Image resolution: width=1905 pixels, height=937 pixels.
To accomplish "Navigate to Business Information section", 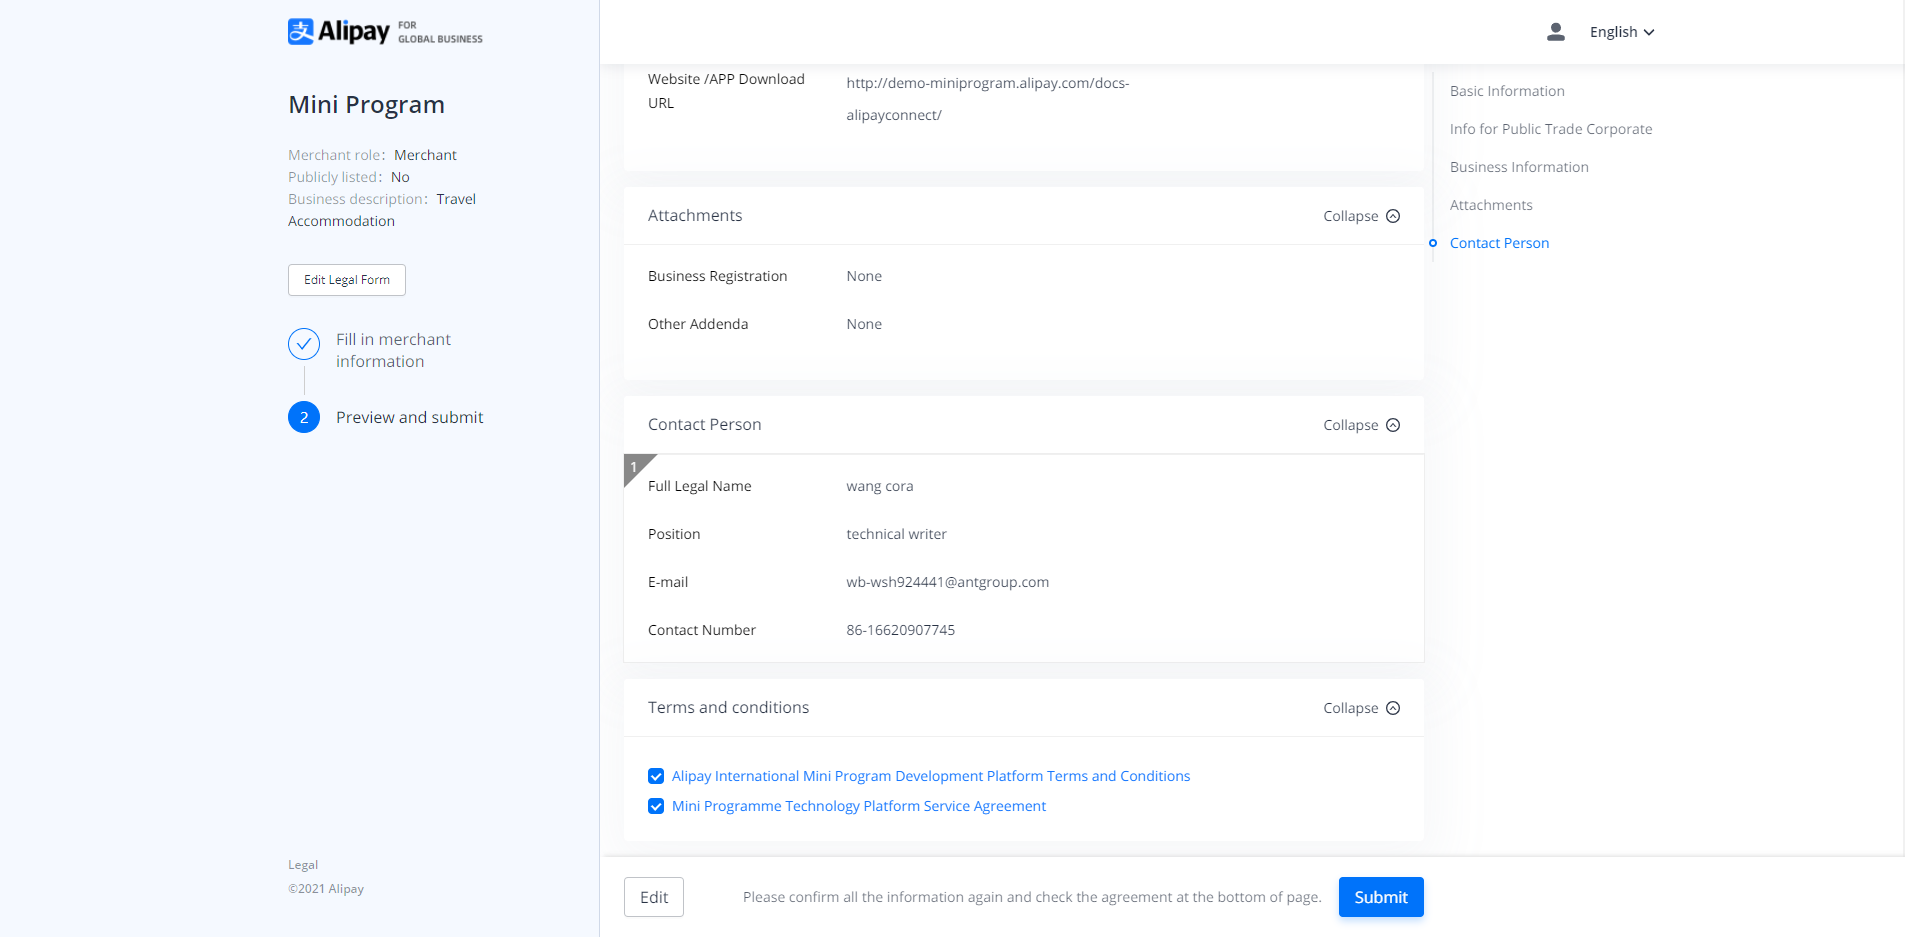I will pyautogui.click(x=1519, y=167).
